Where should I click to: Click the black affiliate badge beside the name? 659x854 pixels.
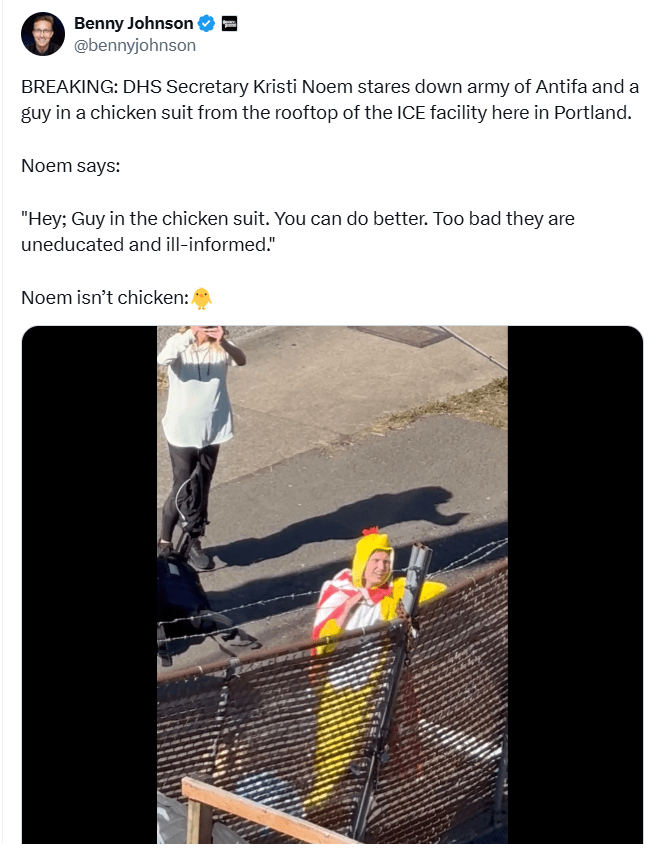coord(229,23)
